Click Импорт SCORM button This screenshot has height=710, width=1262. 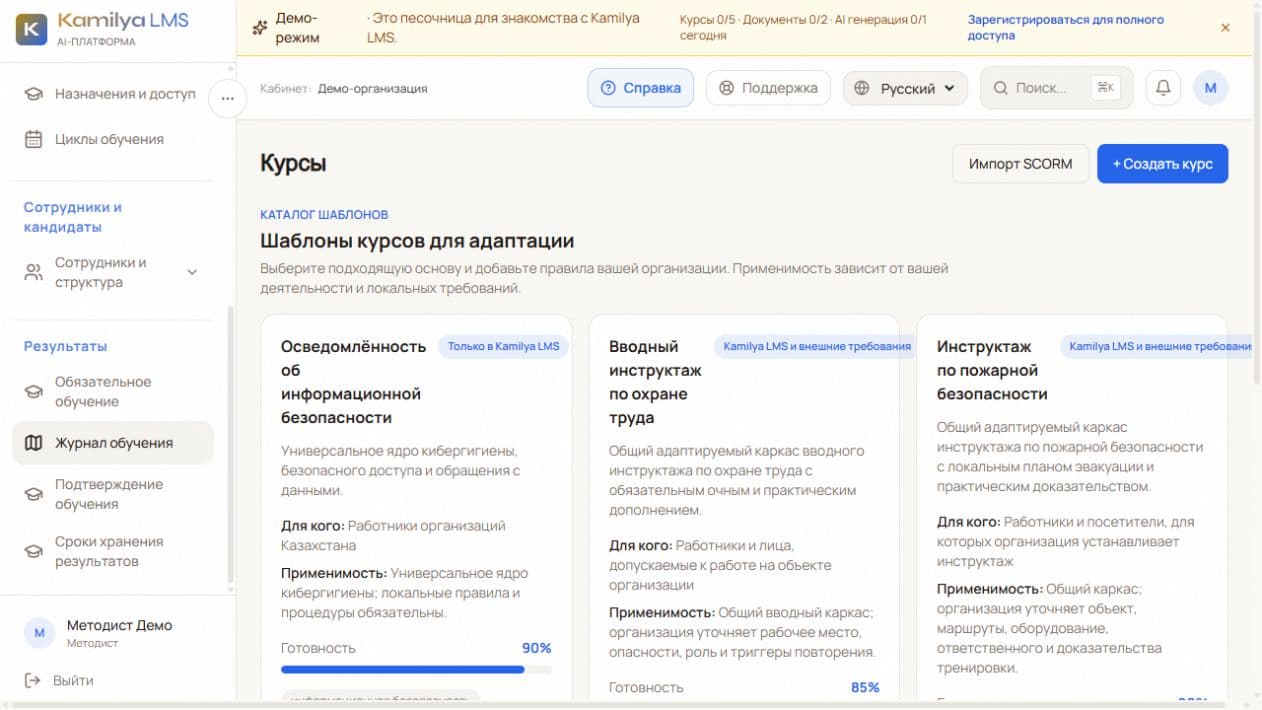[1020, 164]
